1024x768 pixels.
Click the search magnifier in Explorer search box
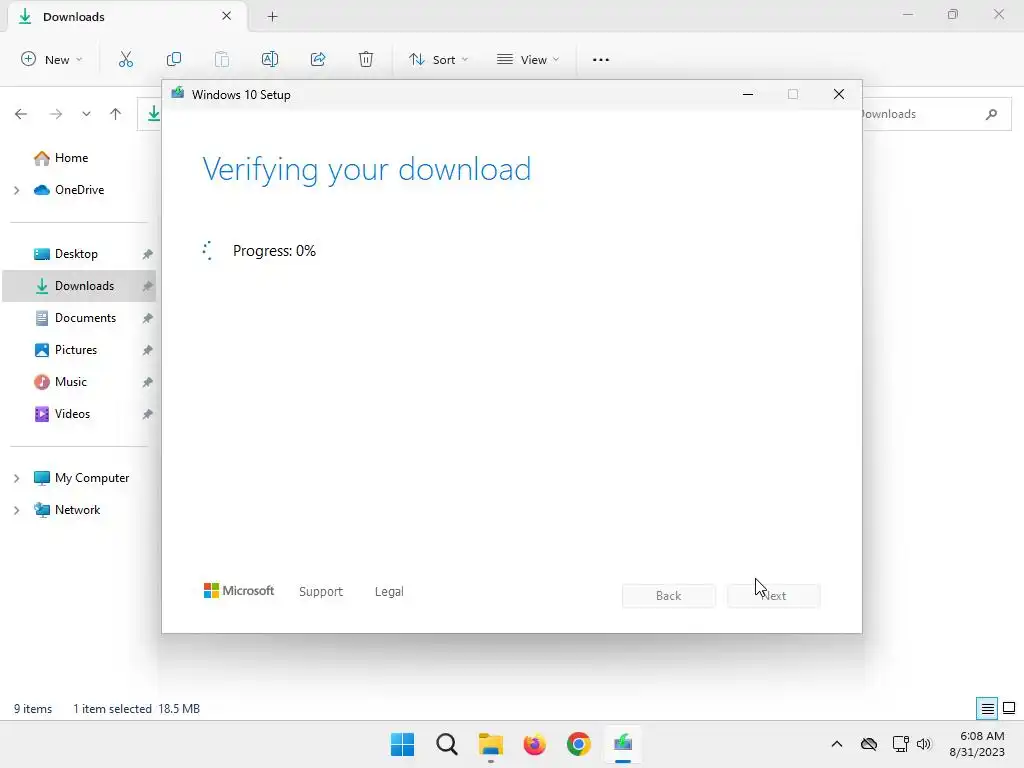coord(991,114)
